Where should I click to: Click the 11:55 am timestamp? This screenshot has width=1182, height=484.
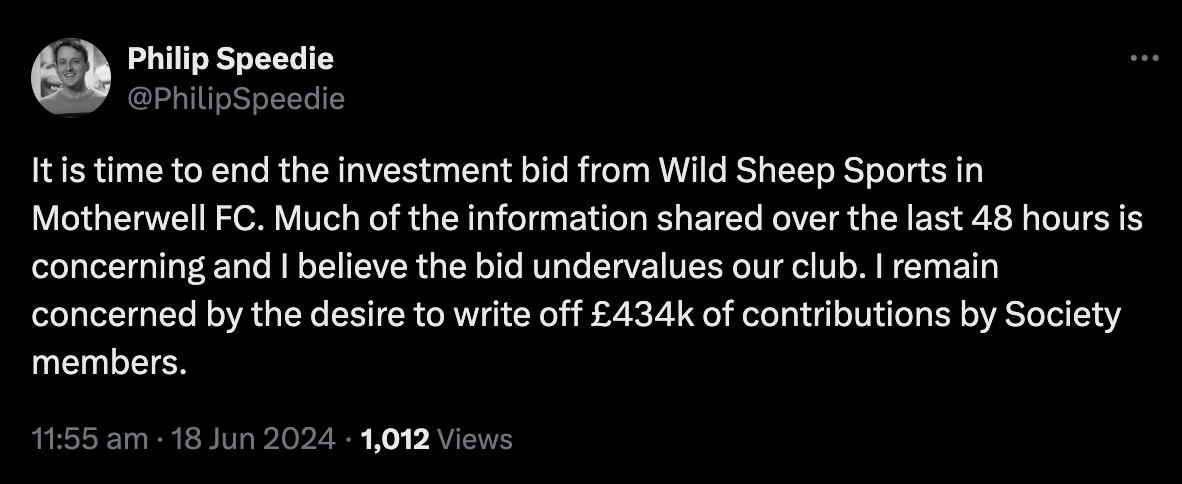point(90,439)
